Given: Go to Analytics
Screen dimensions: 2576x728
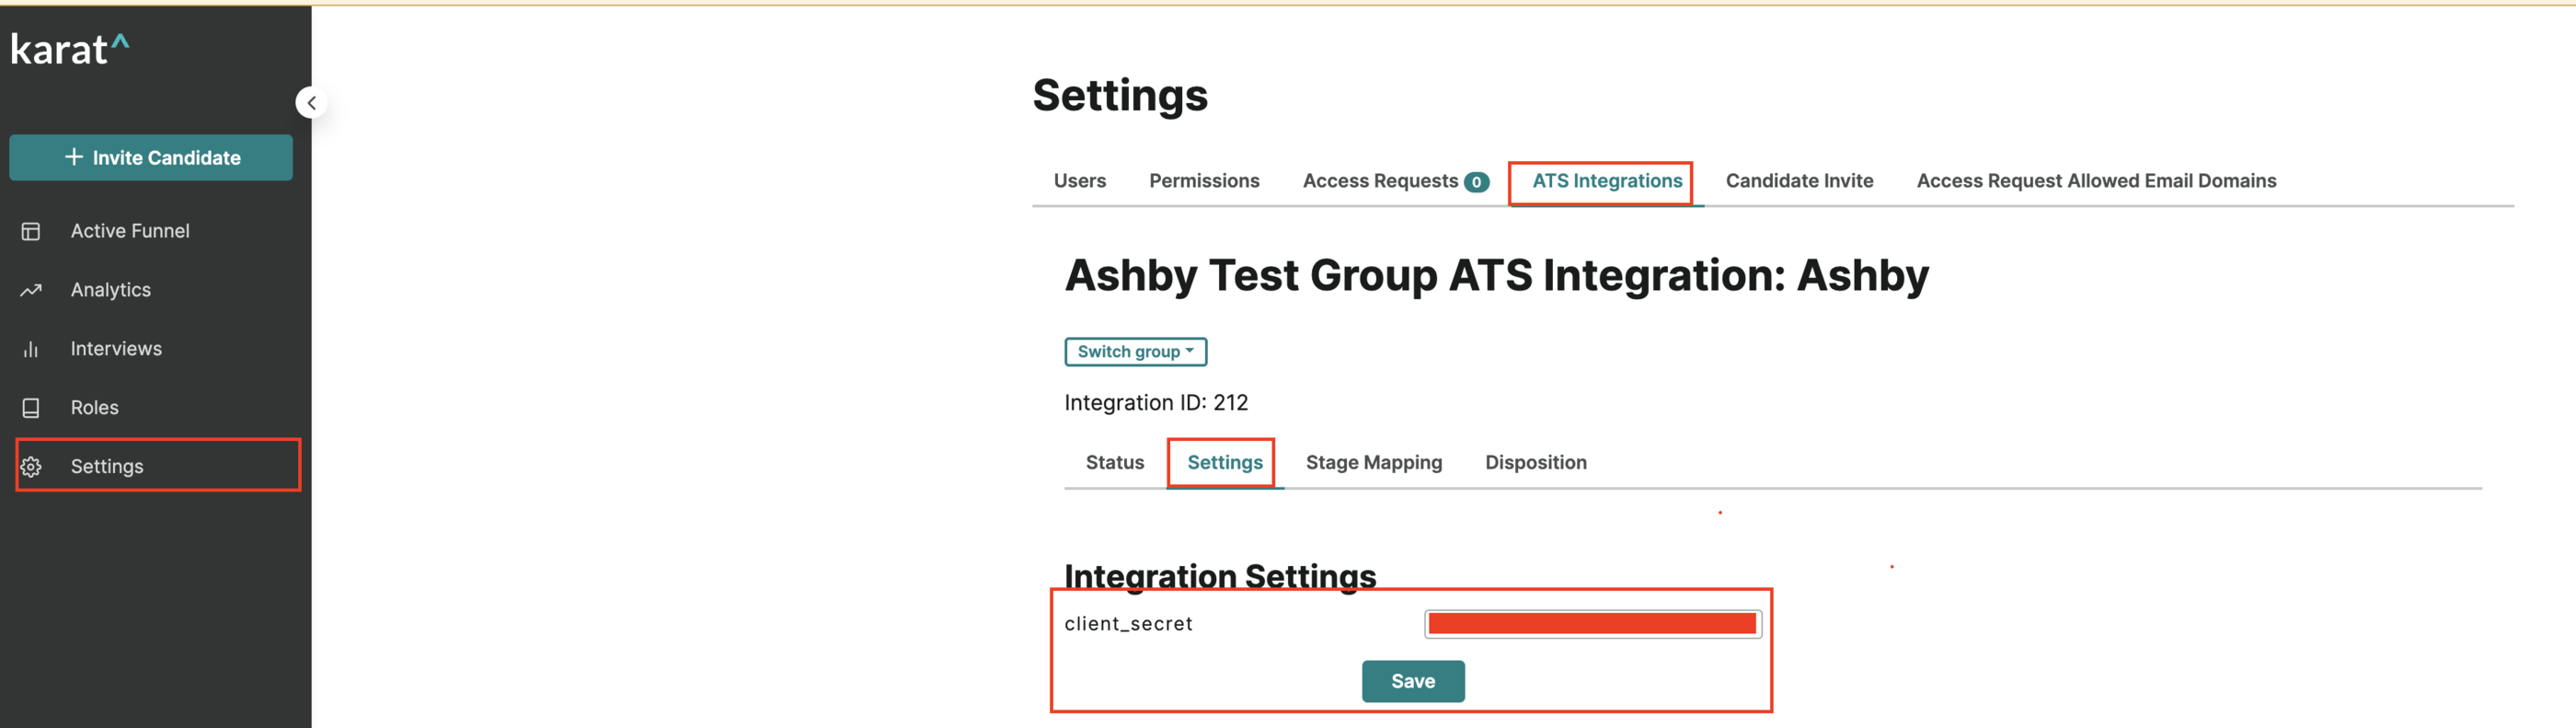Looking at the screenshot, I should coord(111,290).
